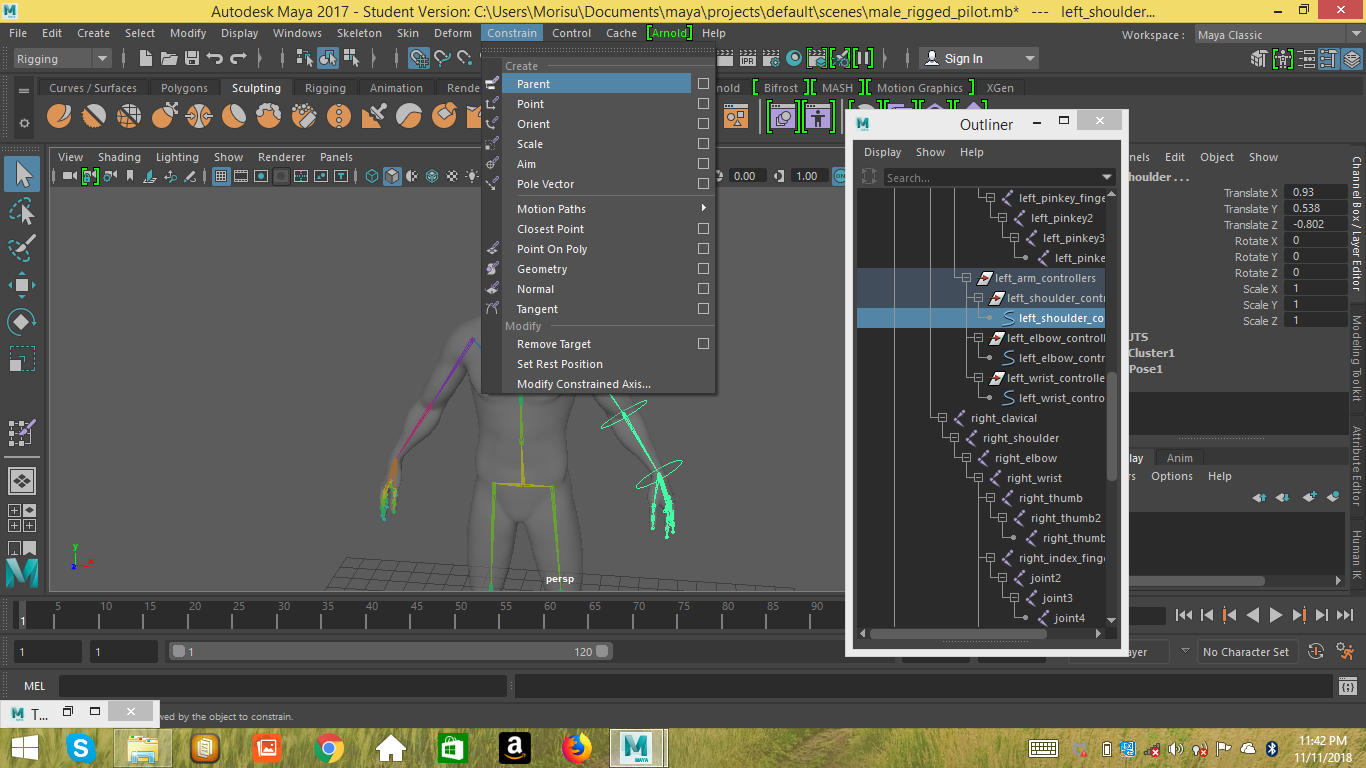The width and height of the screenshot is (1366, 768).
Task: Click Modify Constrained Axis menu entry
Action: point(583,384)
